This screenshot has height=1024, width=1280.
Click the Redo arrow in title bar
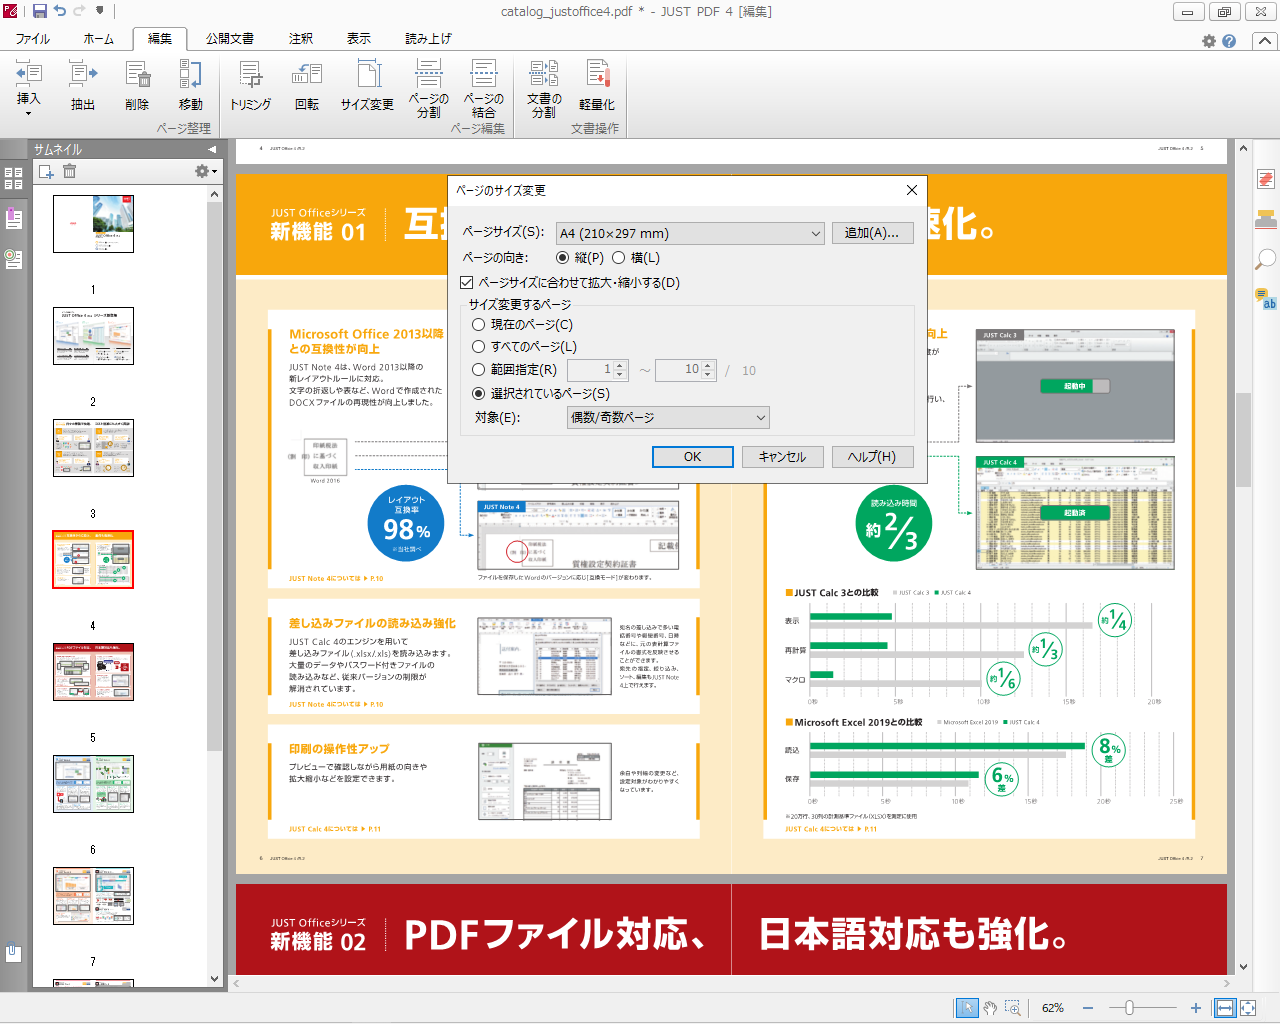click(79, 11)
